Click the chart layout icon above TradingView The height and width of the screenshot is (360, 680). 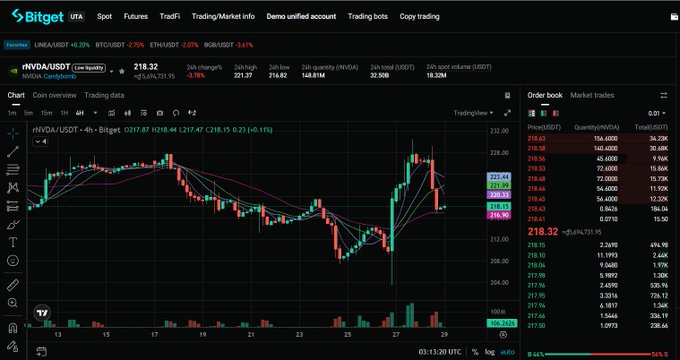[507, 95]
